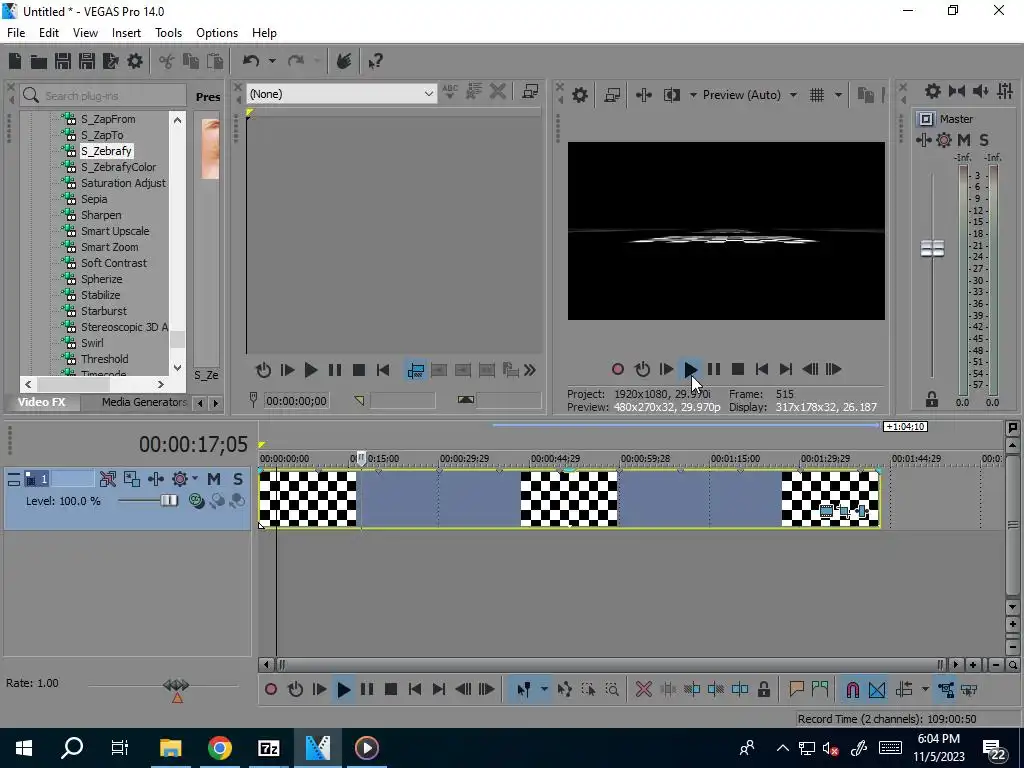Open Master bus audio properties gear
The height and width of the screenshot is (768, 1024).
pyautogui.click(x=933, y=91)
